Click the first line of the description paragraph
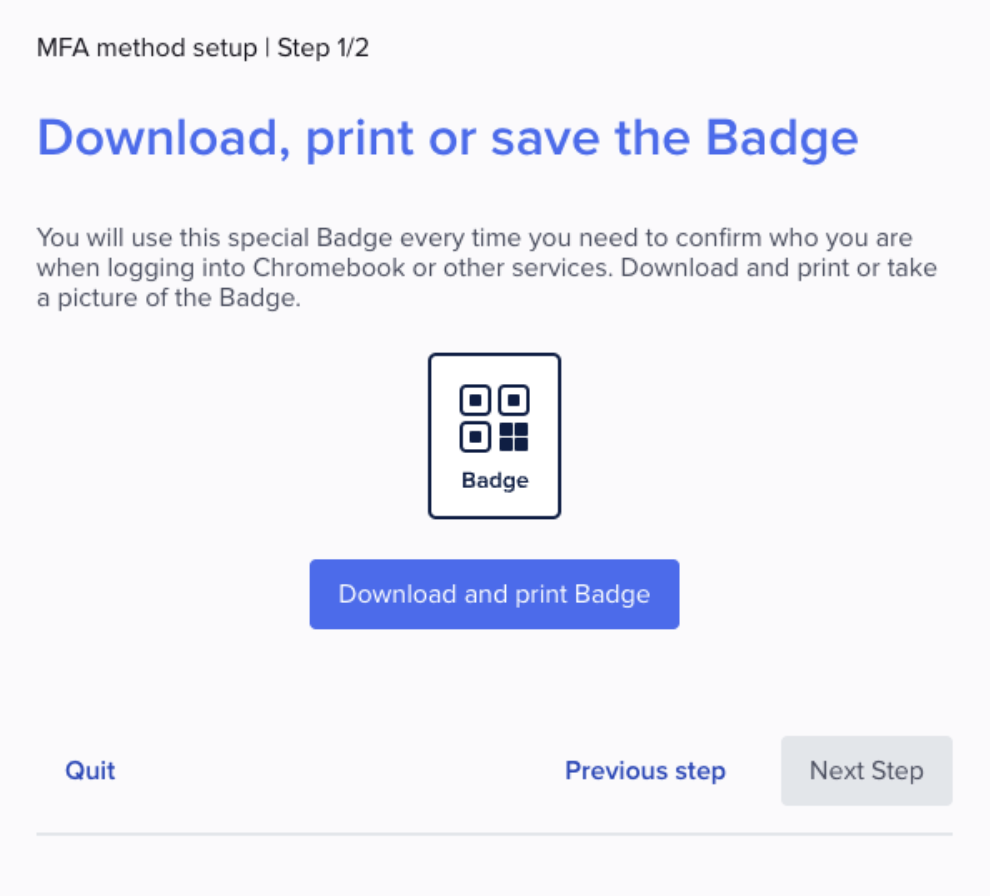The height and width of the screenshot is (896, 990). pyautogui.click(x=474, y=240)
